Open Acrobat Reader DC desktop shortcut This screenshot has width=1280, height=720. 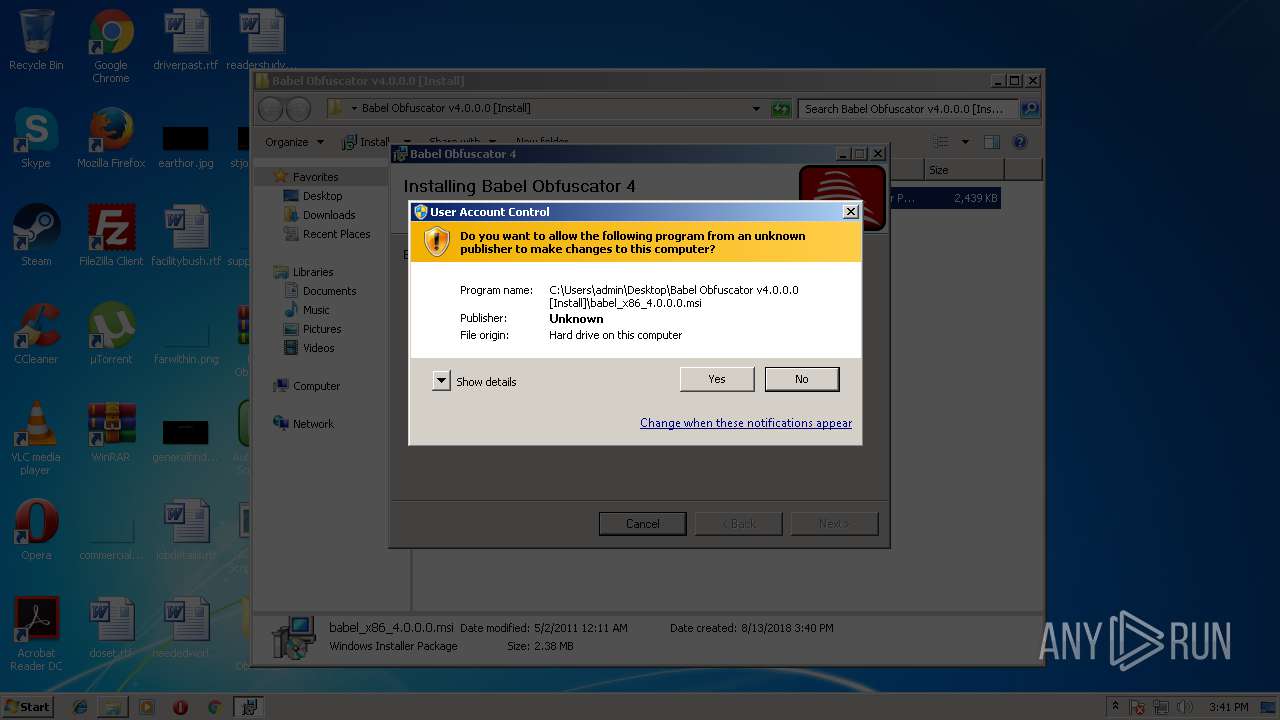[36, 635]
